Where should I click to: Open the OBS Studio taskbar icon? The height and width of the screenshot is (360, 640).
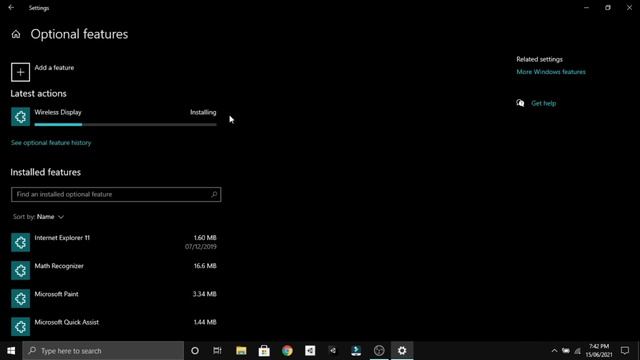379,351
